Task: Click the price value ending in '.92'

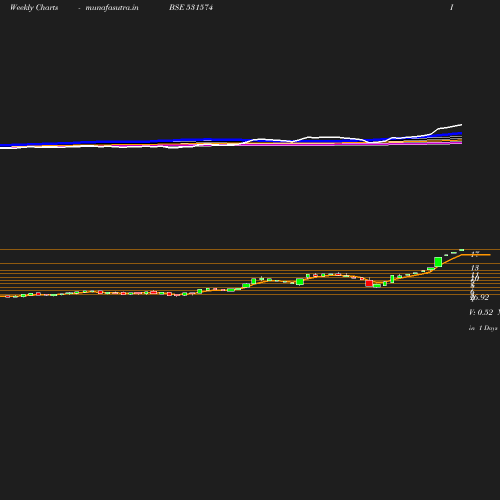Action: click(480, 297)
